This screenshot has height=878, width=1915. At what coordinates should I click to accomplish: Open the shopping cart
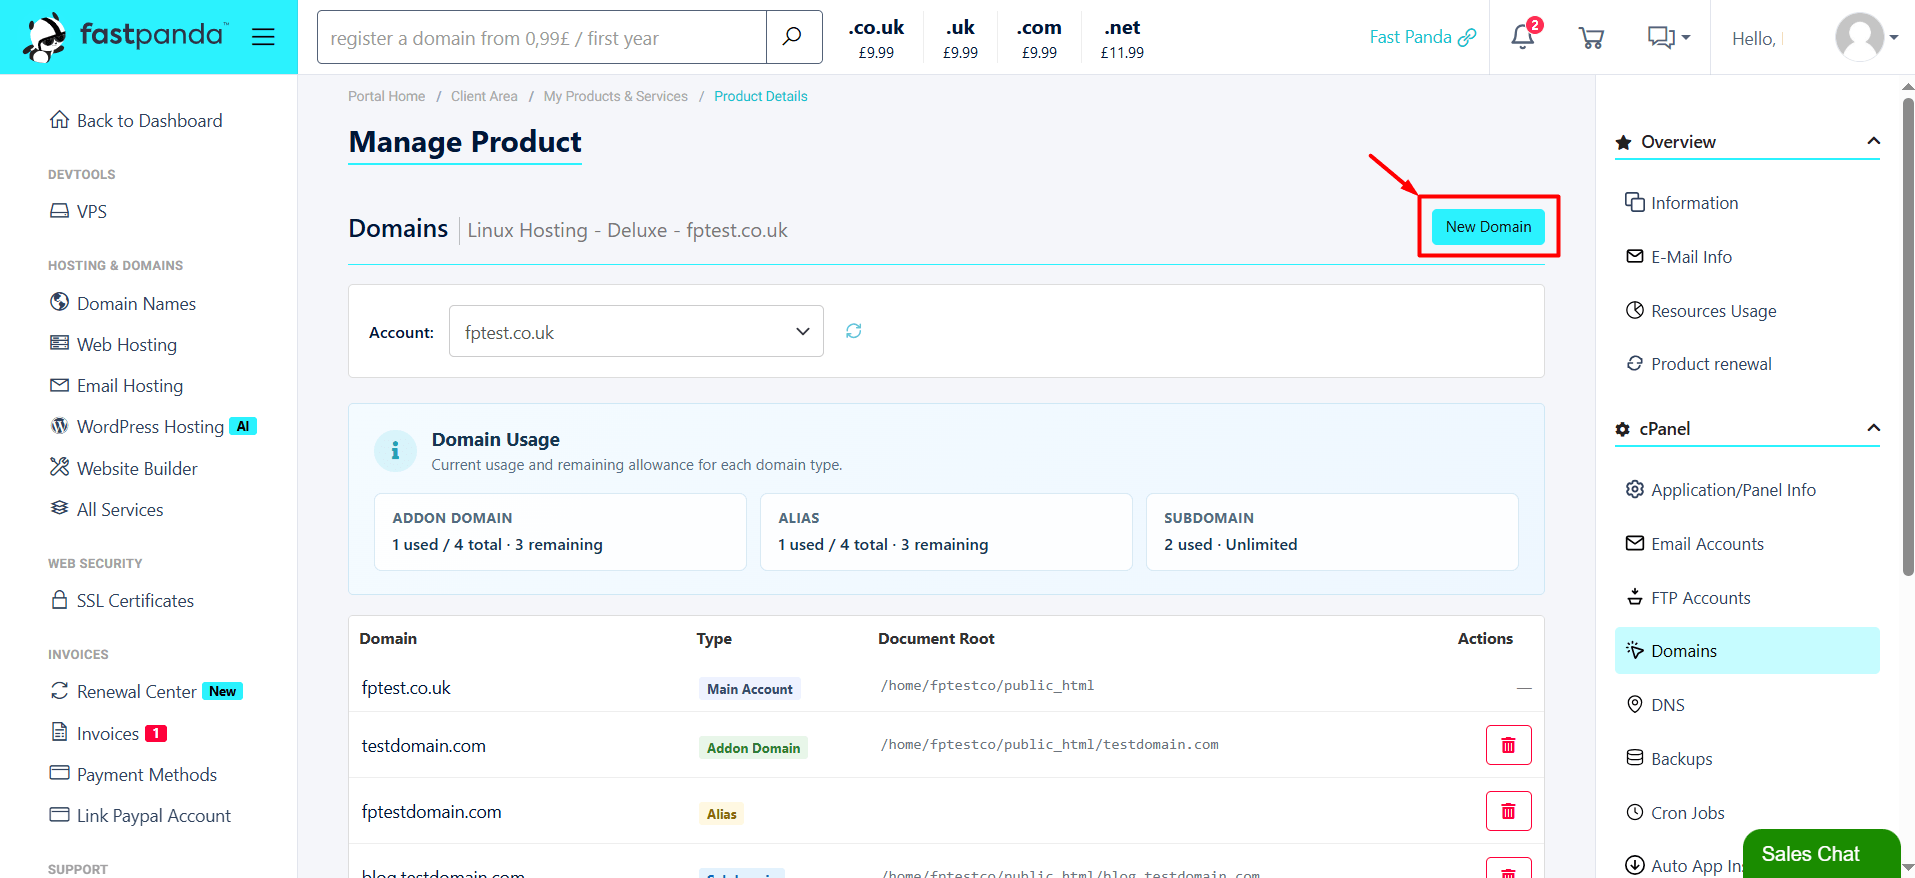click(x=1591, y=38)
